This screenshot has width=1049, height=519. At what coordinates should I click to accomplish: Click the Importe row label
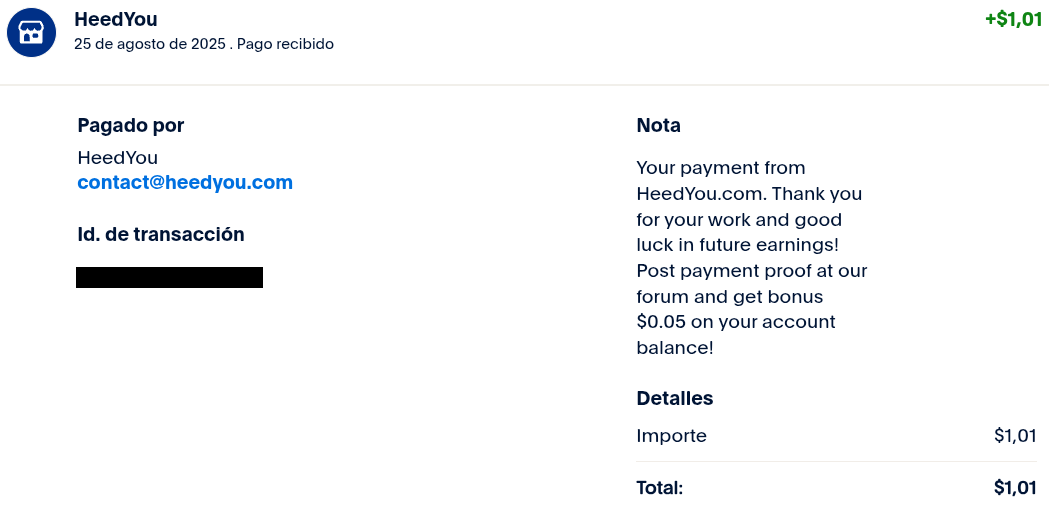tap(671, 436)
